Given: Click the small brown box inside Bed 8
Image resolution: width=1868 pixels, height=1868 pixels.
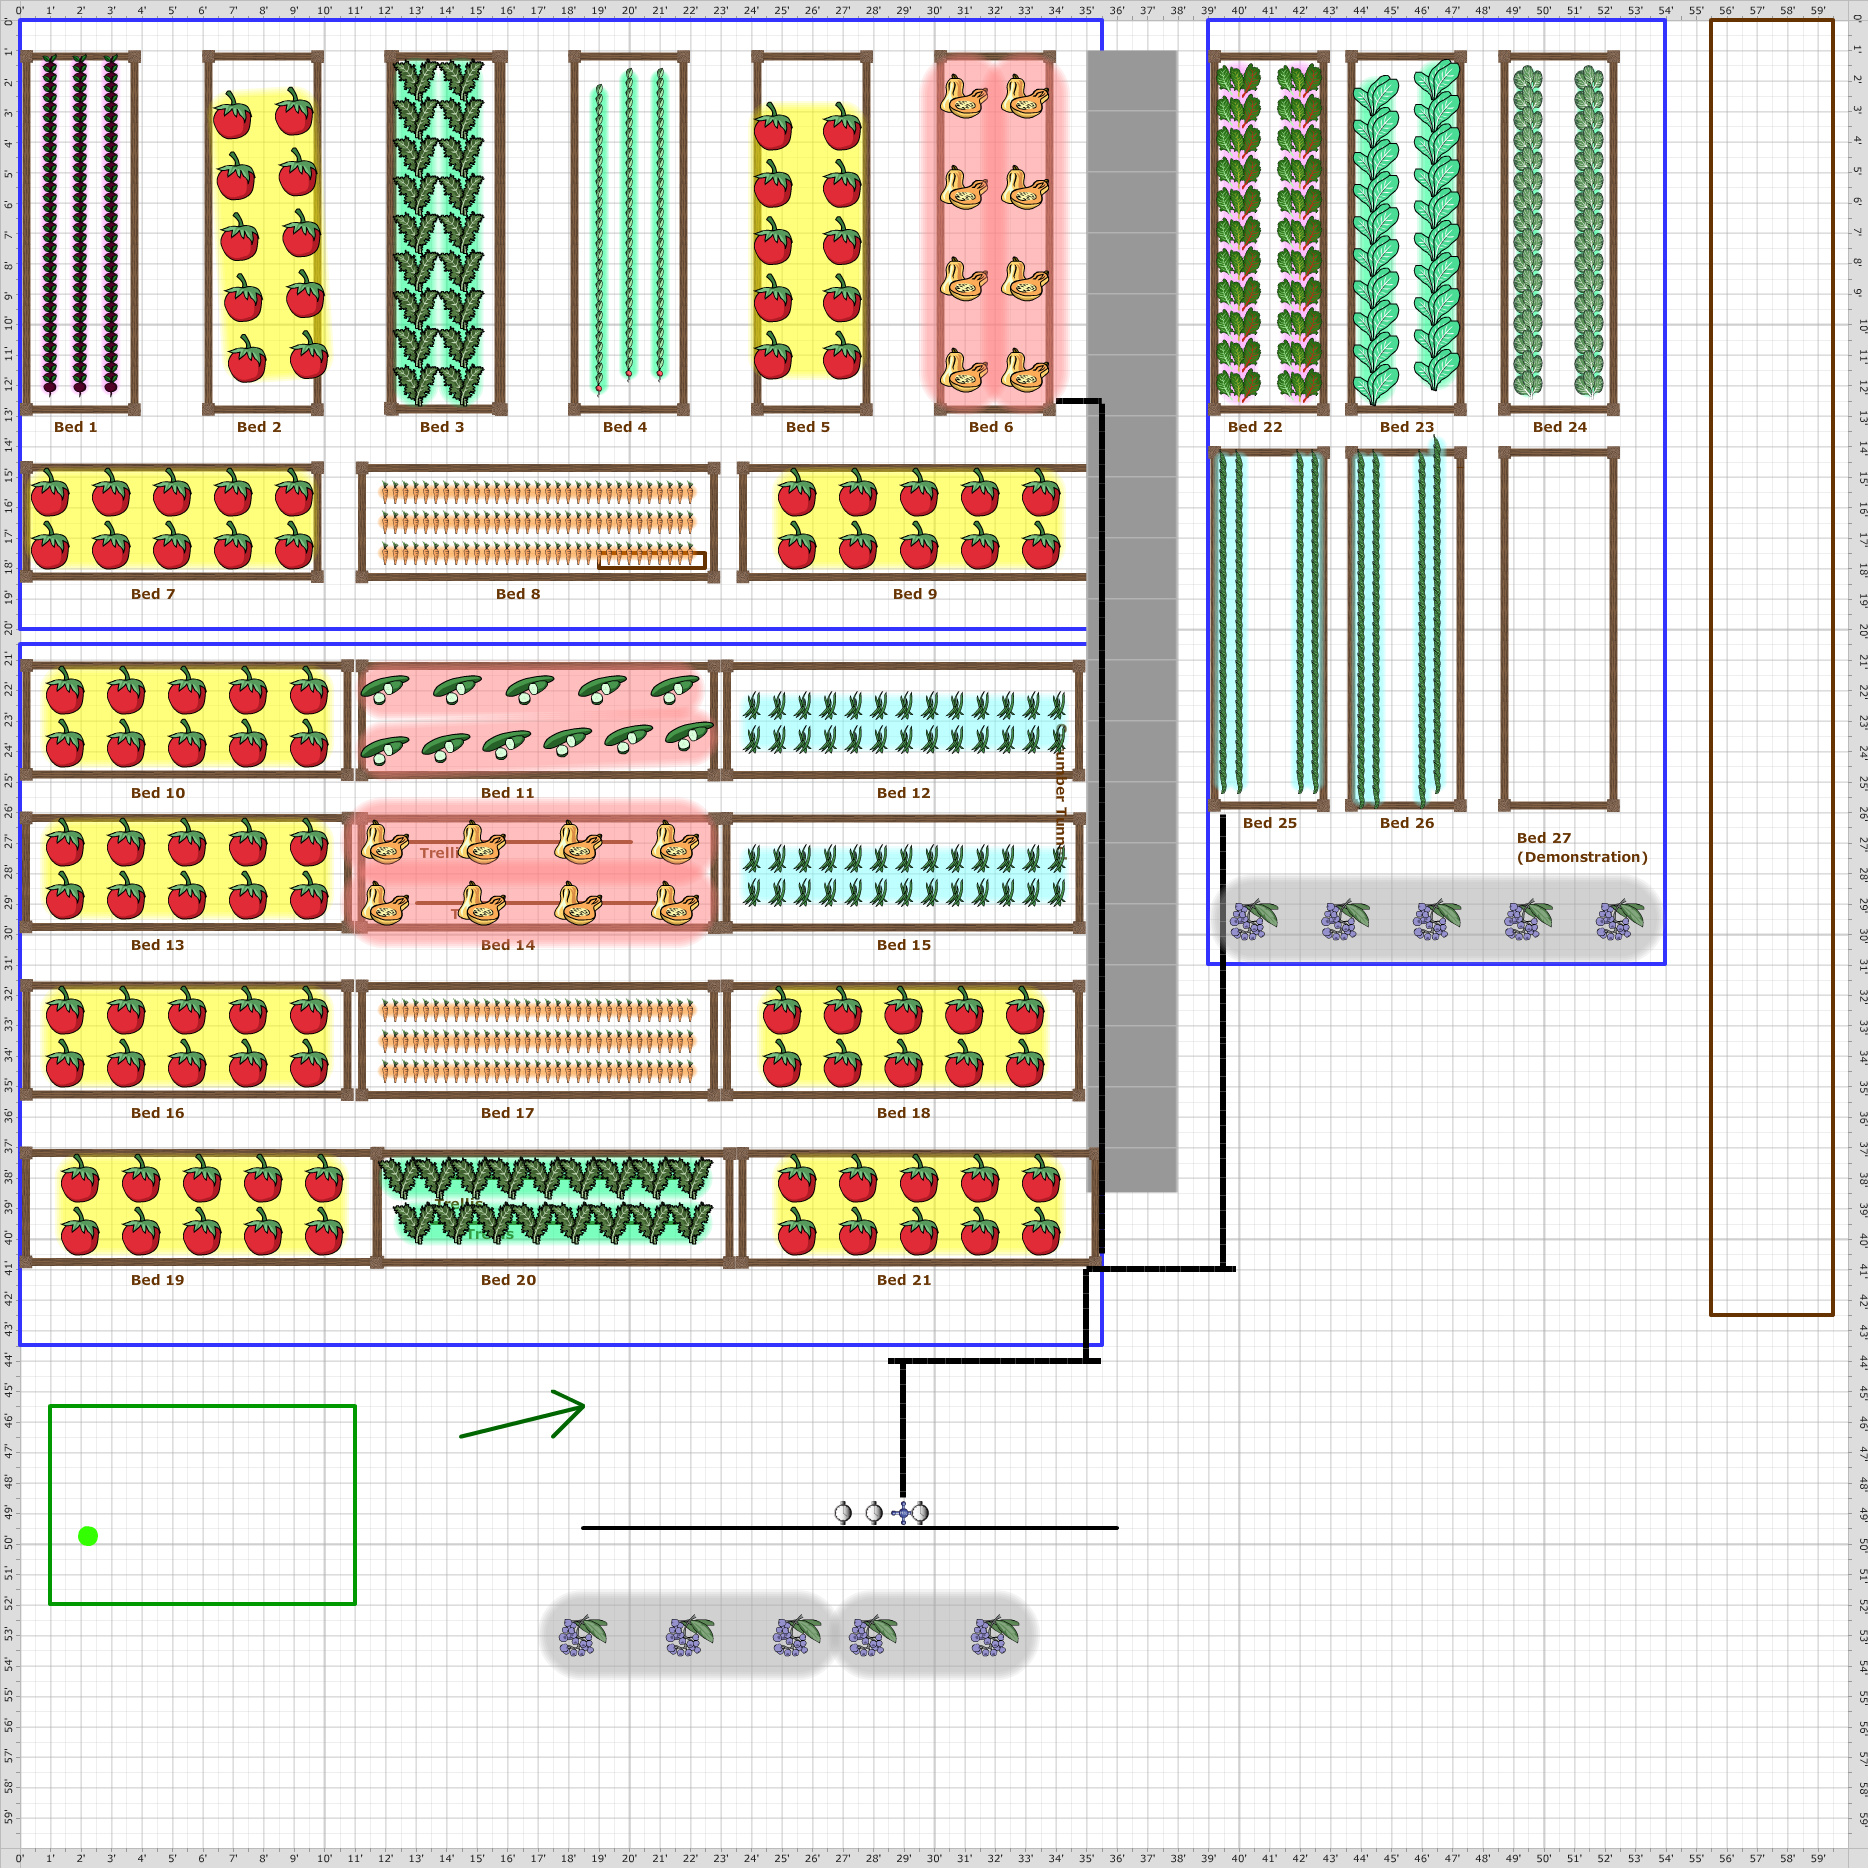Looking at the screenshot, I should tap(652, 561).
